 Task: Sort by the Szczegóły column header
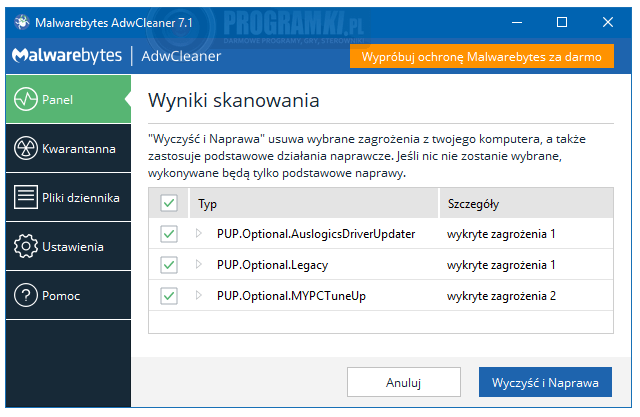[x=527, y=203]
